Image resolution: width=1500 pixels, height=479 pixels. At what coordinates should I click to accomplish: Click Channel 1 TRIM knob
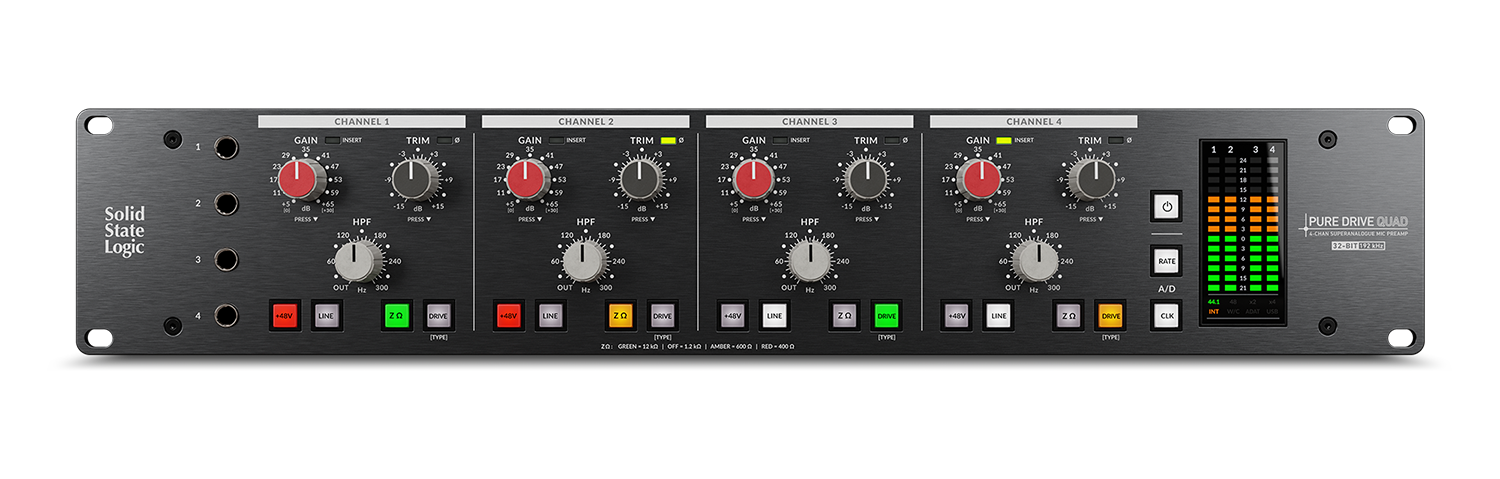pos(412,180)
